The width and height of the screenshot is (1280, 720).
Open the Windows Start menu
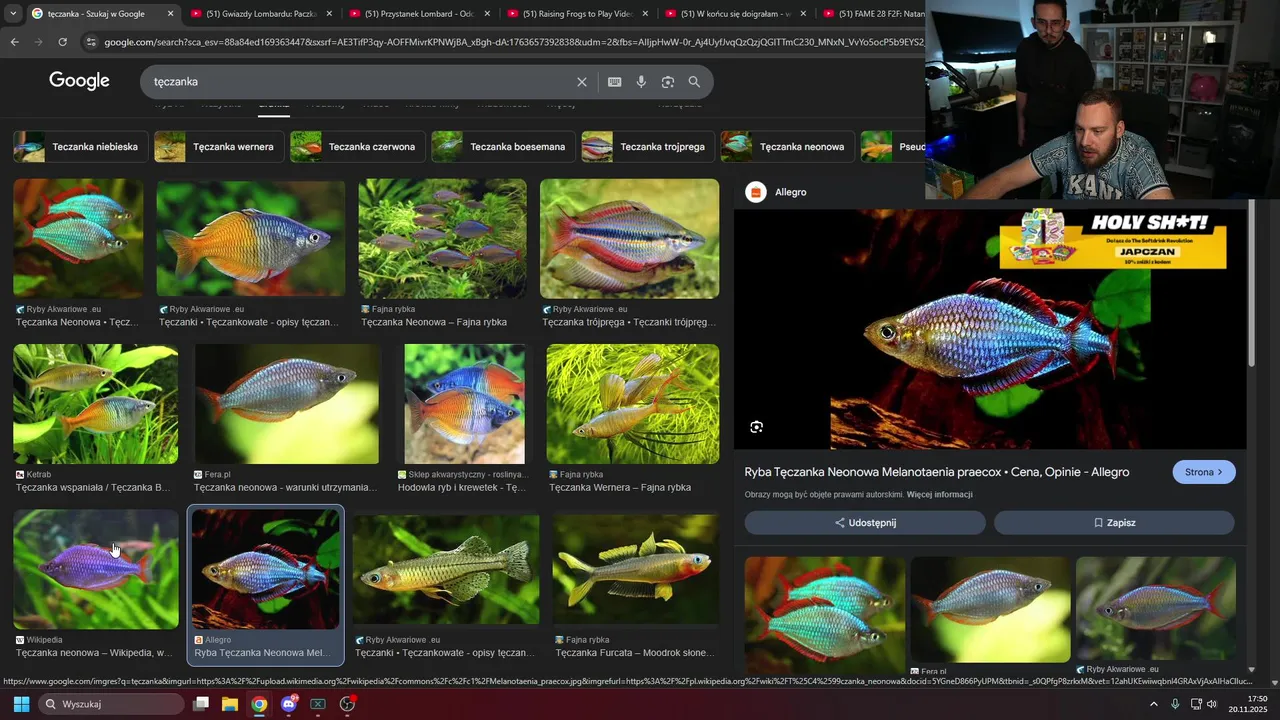[x=21, y=704]
